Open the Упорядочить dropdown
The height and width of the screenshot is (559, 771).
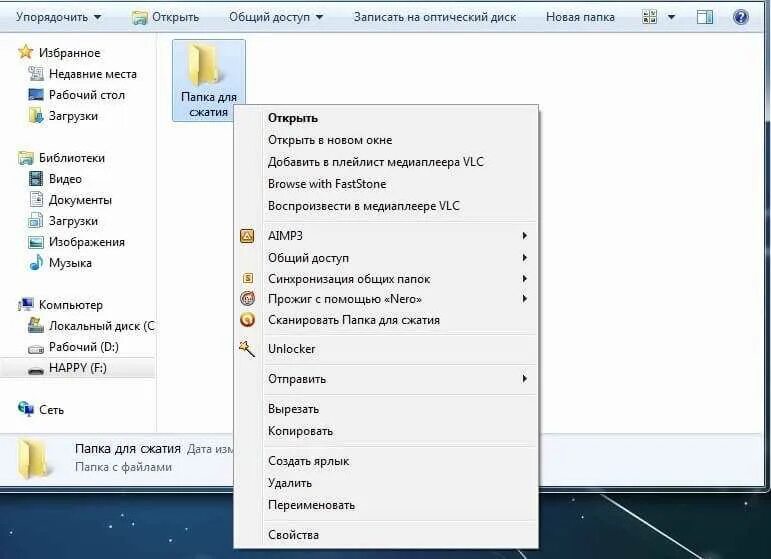pos(59,17)
